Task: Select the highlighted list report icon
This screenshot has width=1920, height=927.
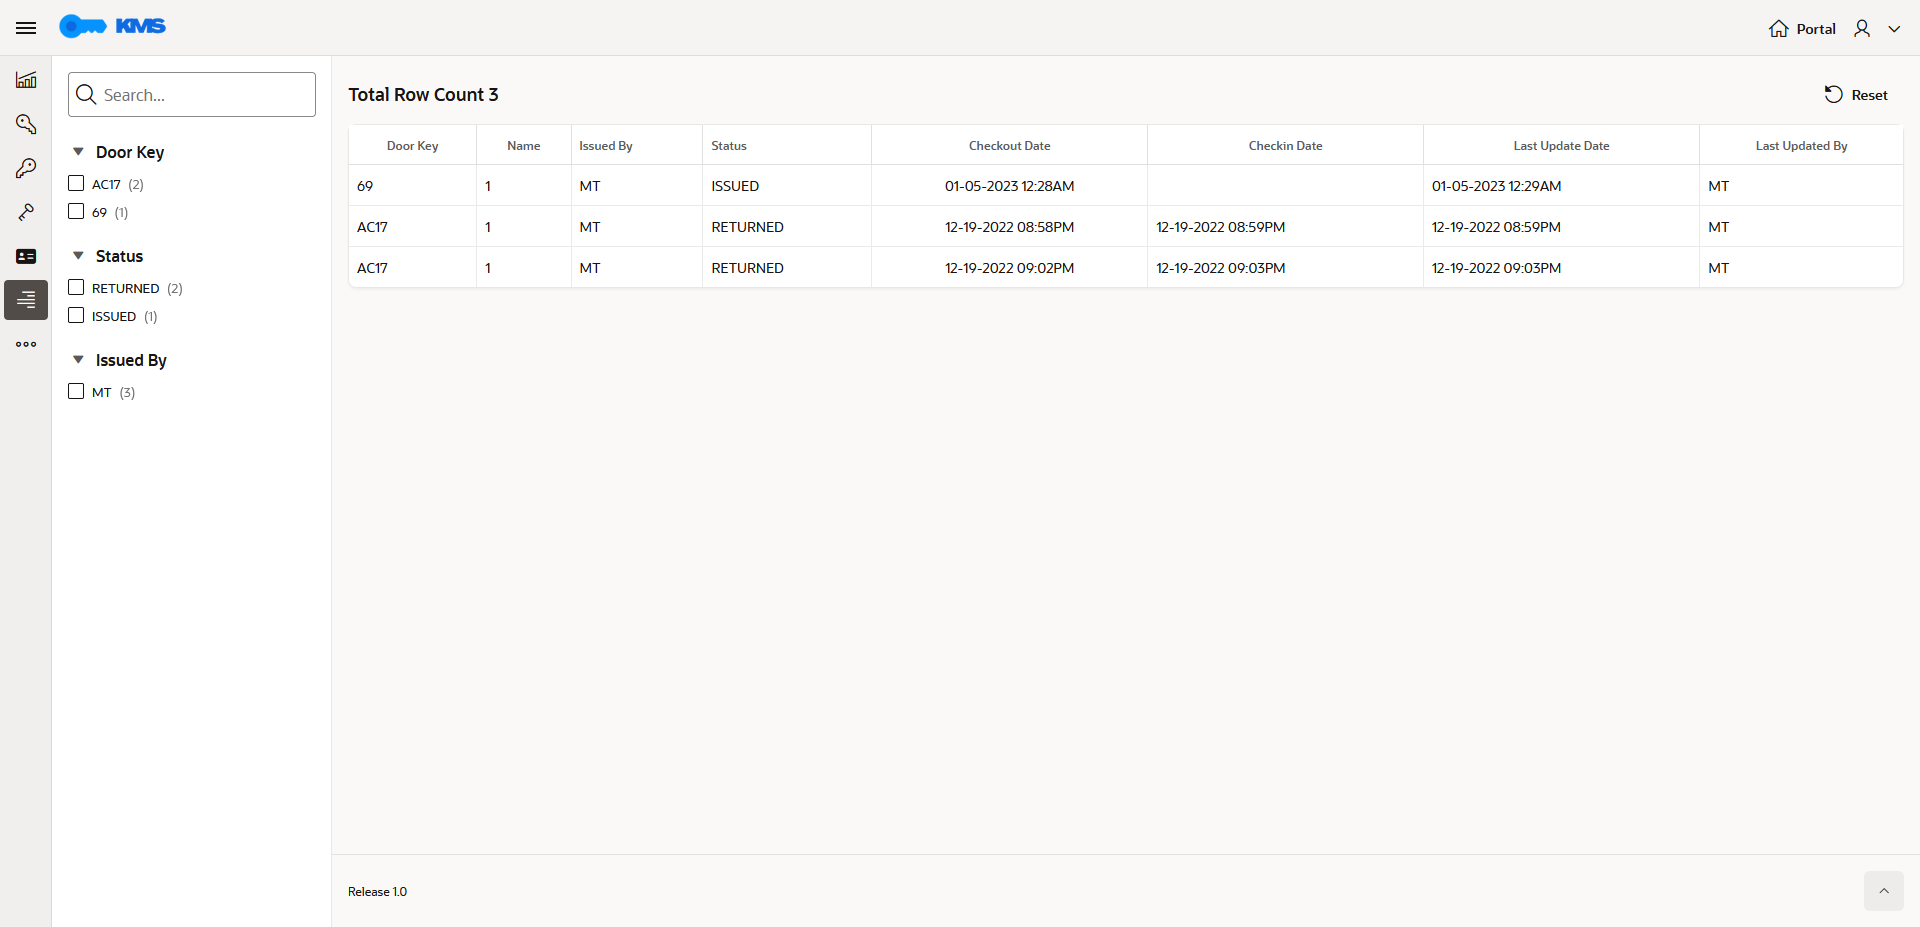Action: tap(26, 300)
